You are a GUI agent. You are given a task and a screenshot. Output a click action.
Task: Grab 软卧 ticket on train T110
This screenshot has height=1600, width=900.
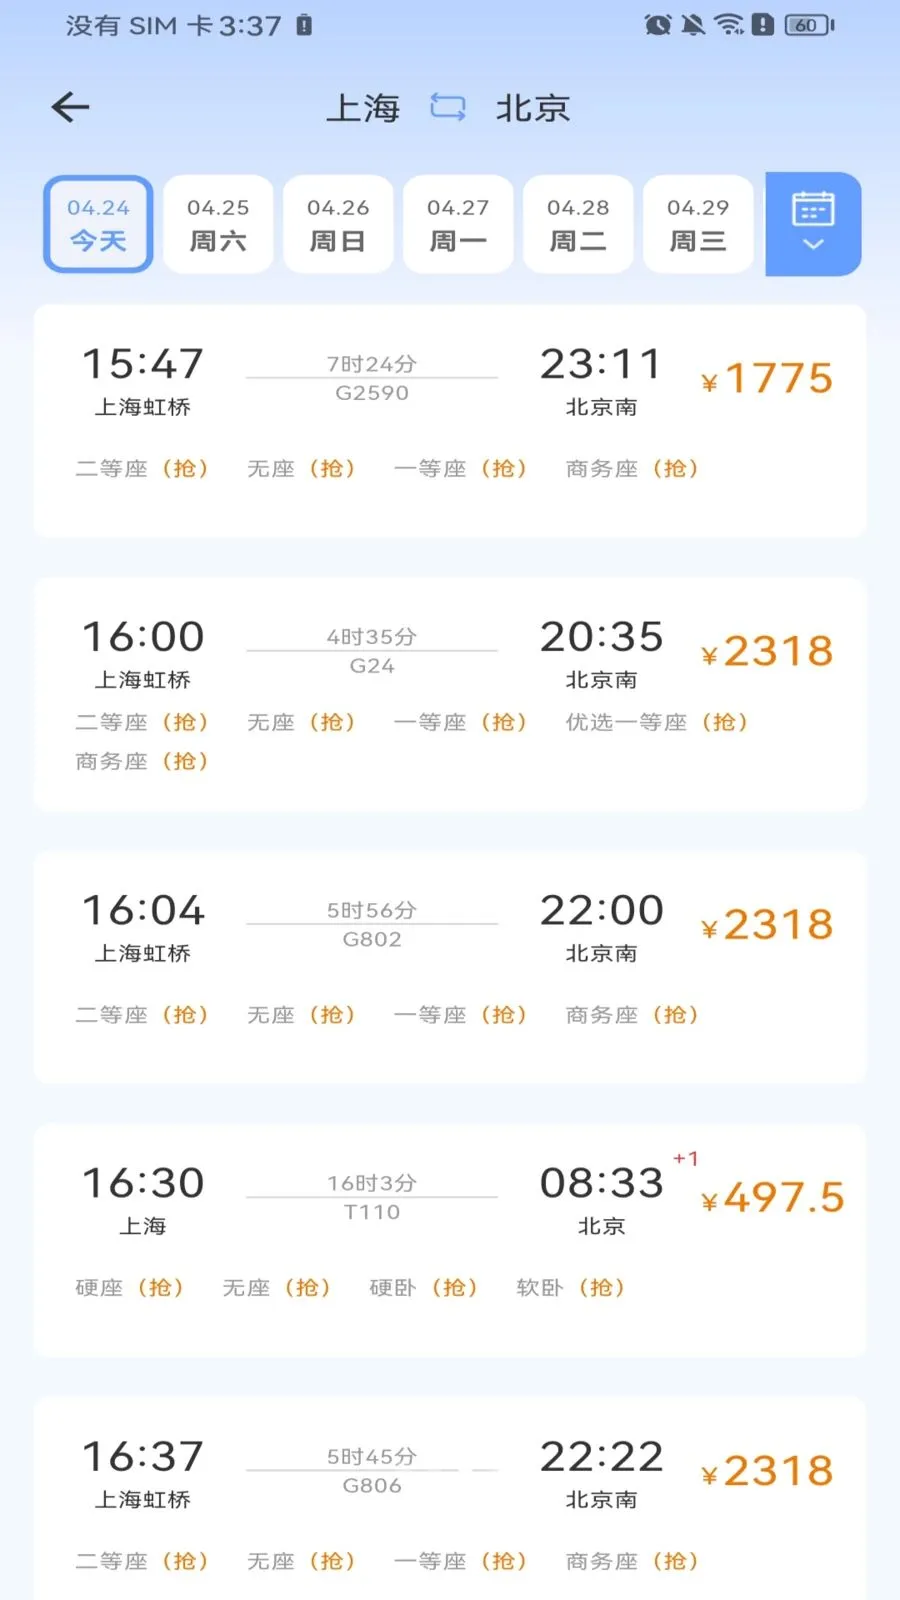click(x=569, y=1288)
